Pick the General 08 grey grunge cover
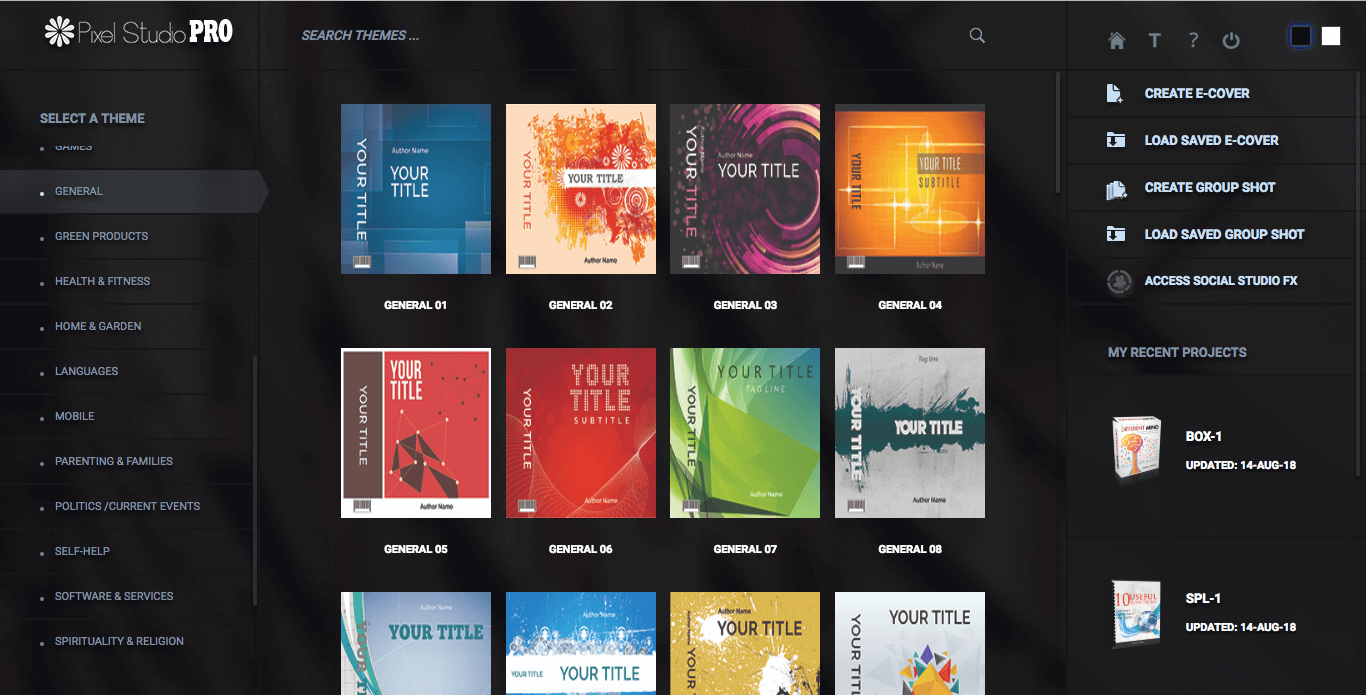 [910, 433]
